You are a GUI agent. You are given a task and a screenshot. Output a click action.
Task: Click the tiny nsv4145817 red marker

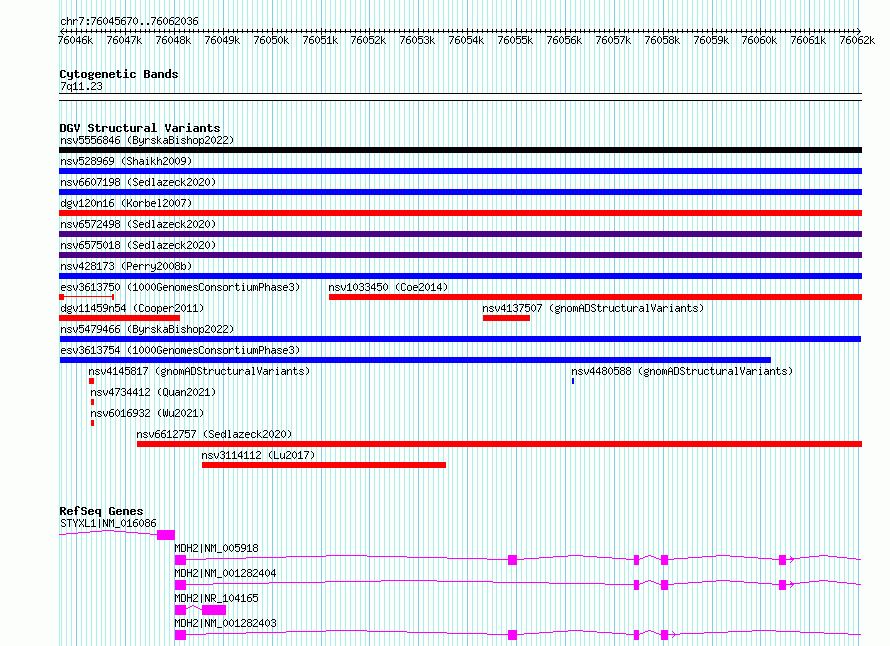click(91, 381)
